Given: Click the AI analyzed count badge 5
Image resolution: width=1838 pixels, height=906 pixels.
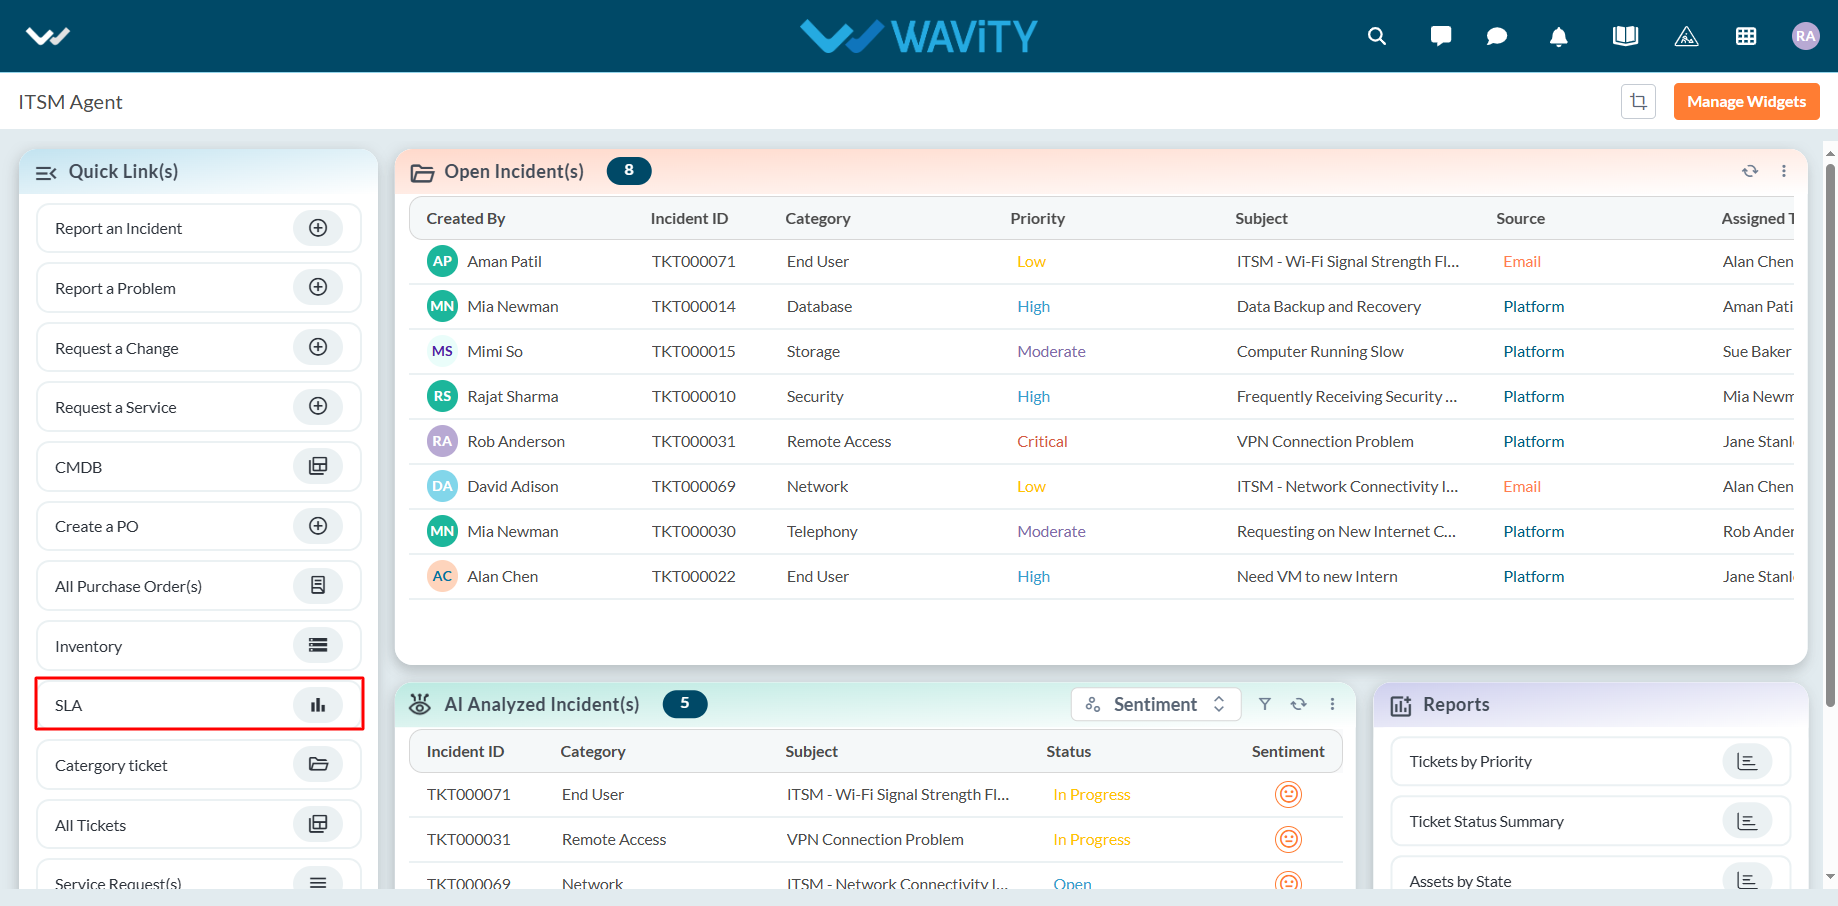Looking at the screenshot, I should point(685,703).
